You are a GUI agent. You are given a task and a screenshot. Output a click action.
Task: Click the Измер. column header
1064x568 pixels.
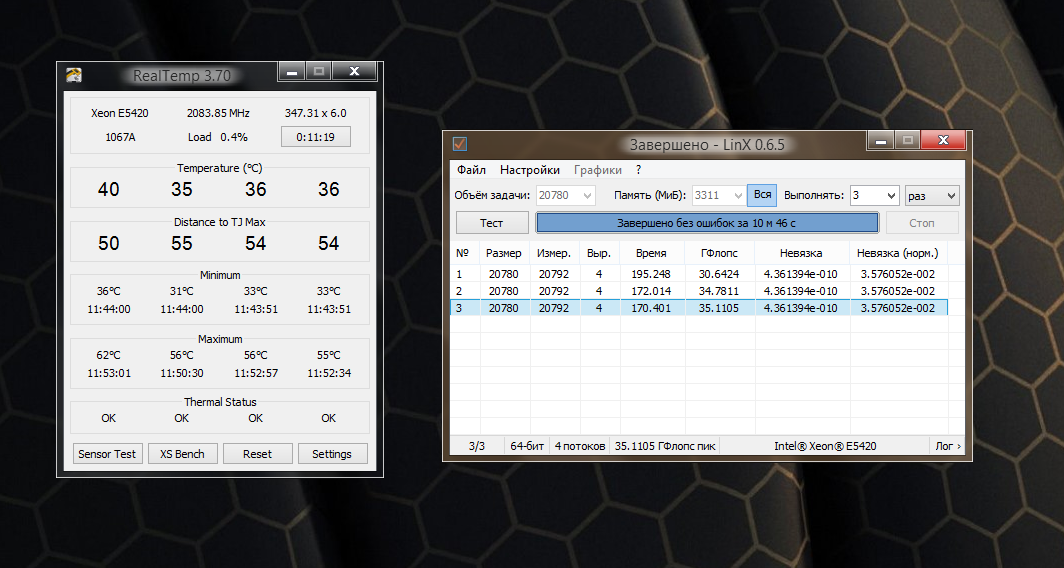(x=554, y=253)
